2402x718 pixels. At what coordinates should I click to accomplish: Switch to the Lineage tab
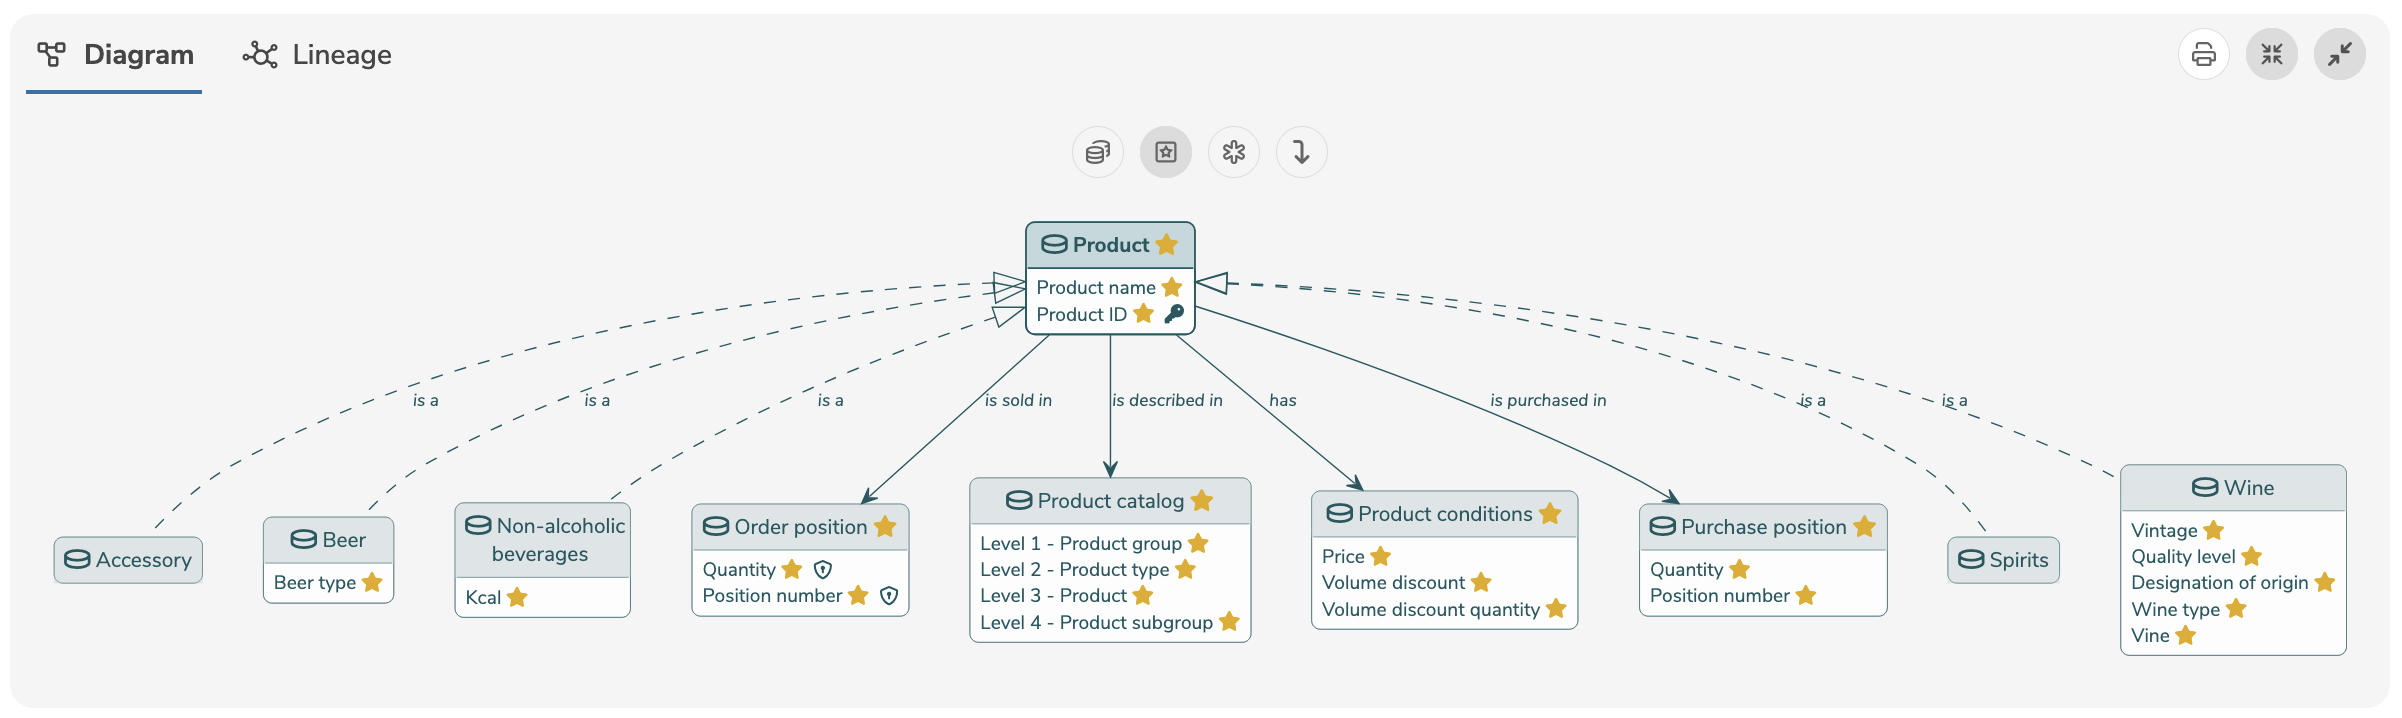[x=318, y=55]
